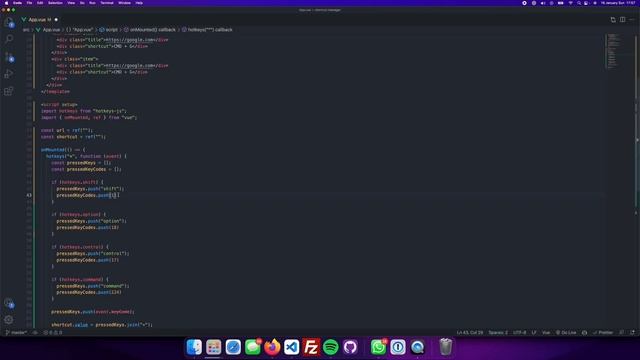The width and height of the screenshot is (640, 360).
Task: Click the unsaved dot on App.vue tab
Action: tap(56, 20)
